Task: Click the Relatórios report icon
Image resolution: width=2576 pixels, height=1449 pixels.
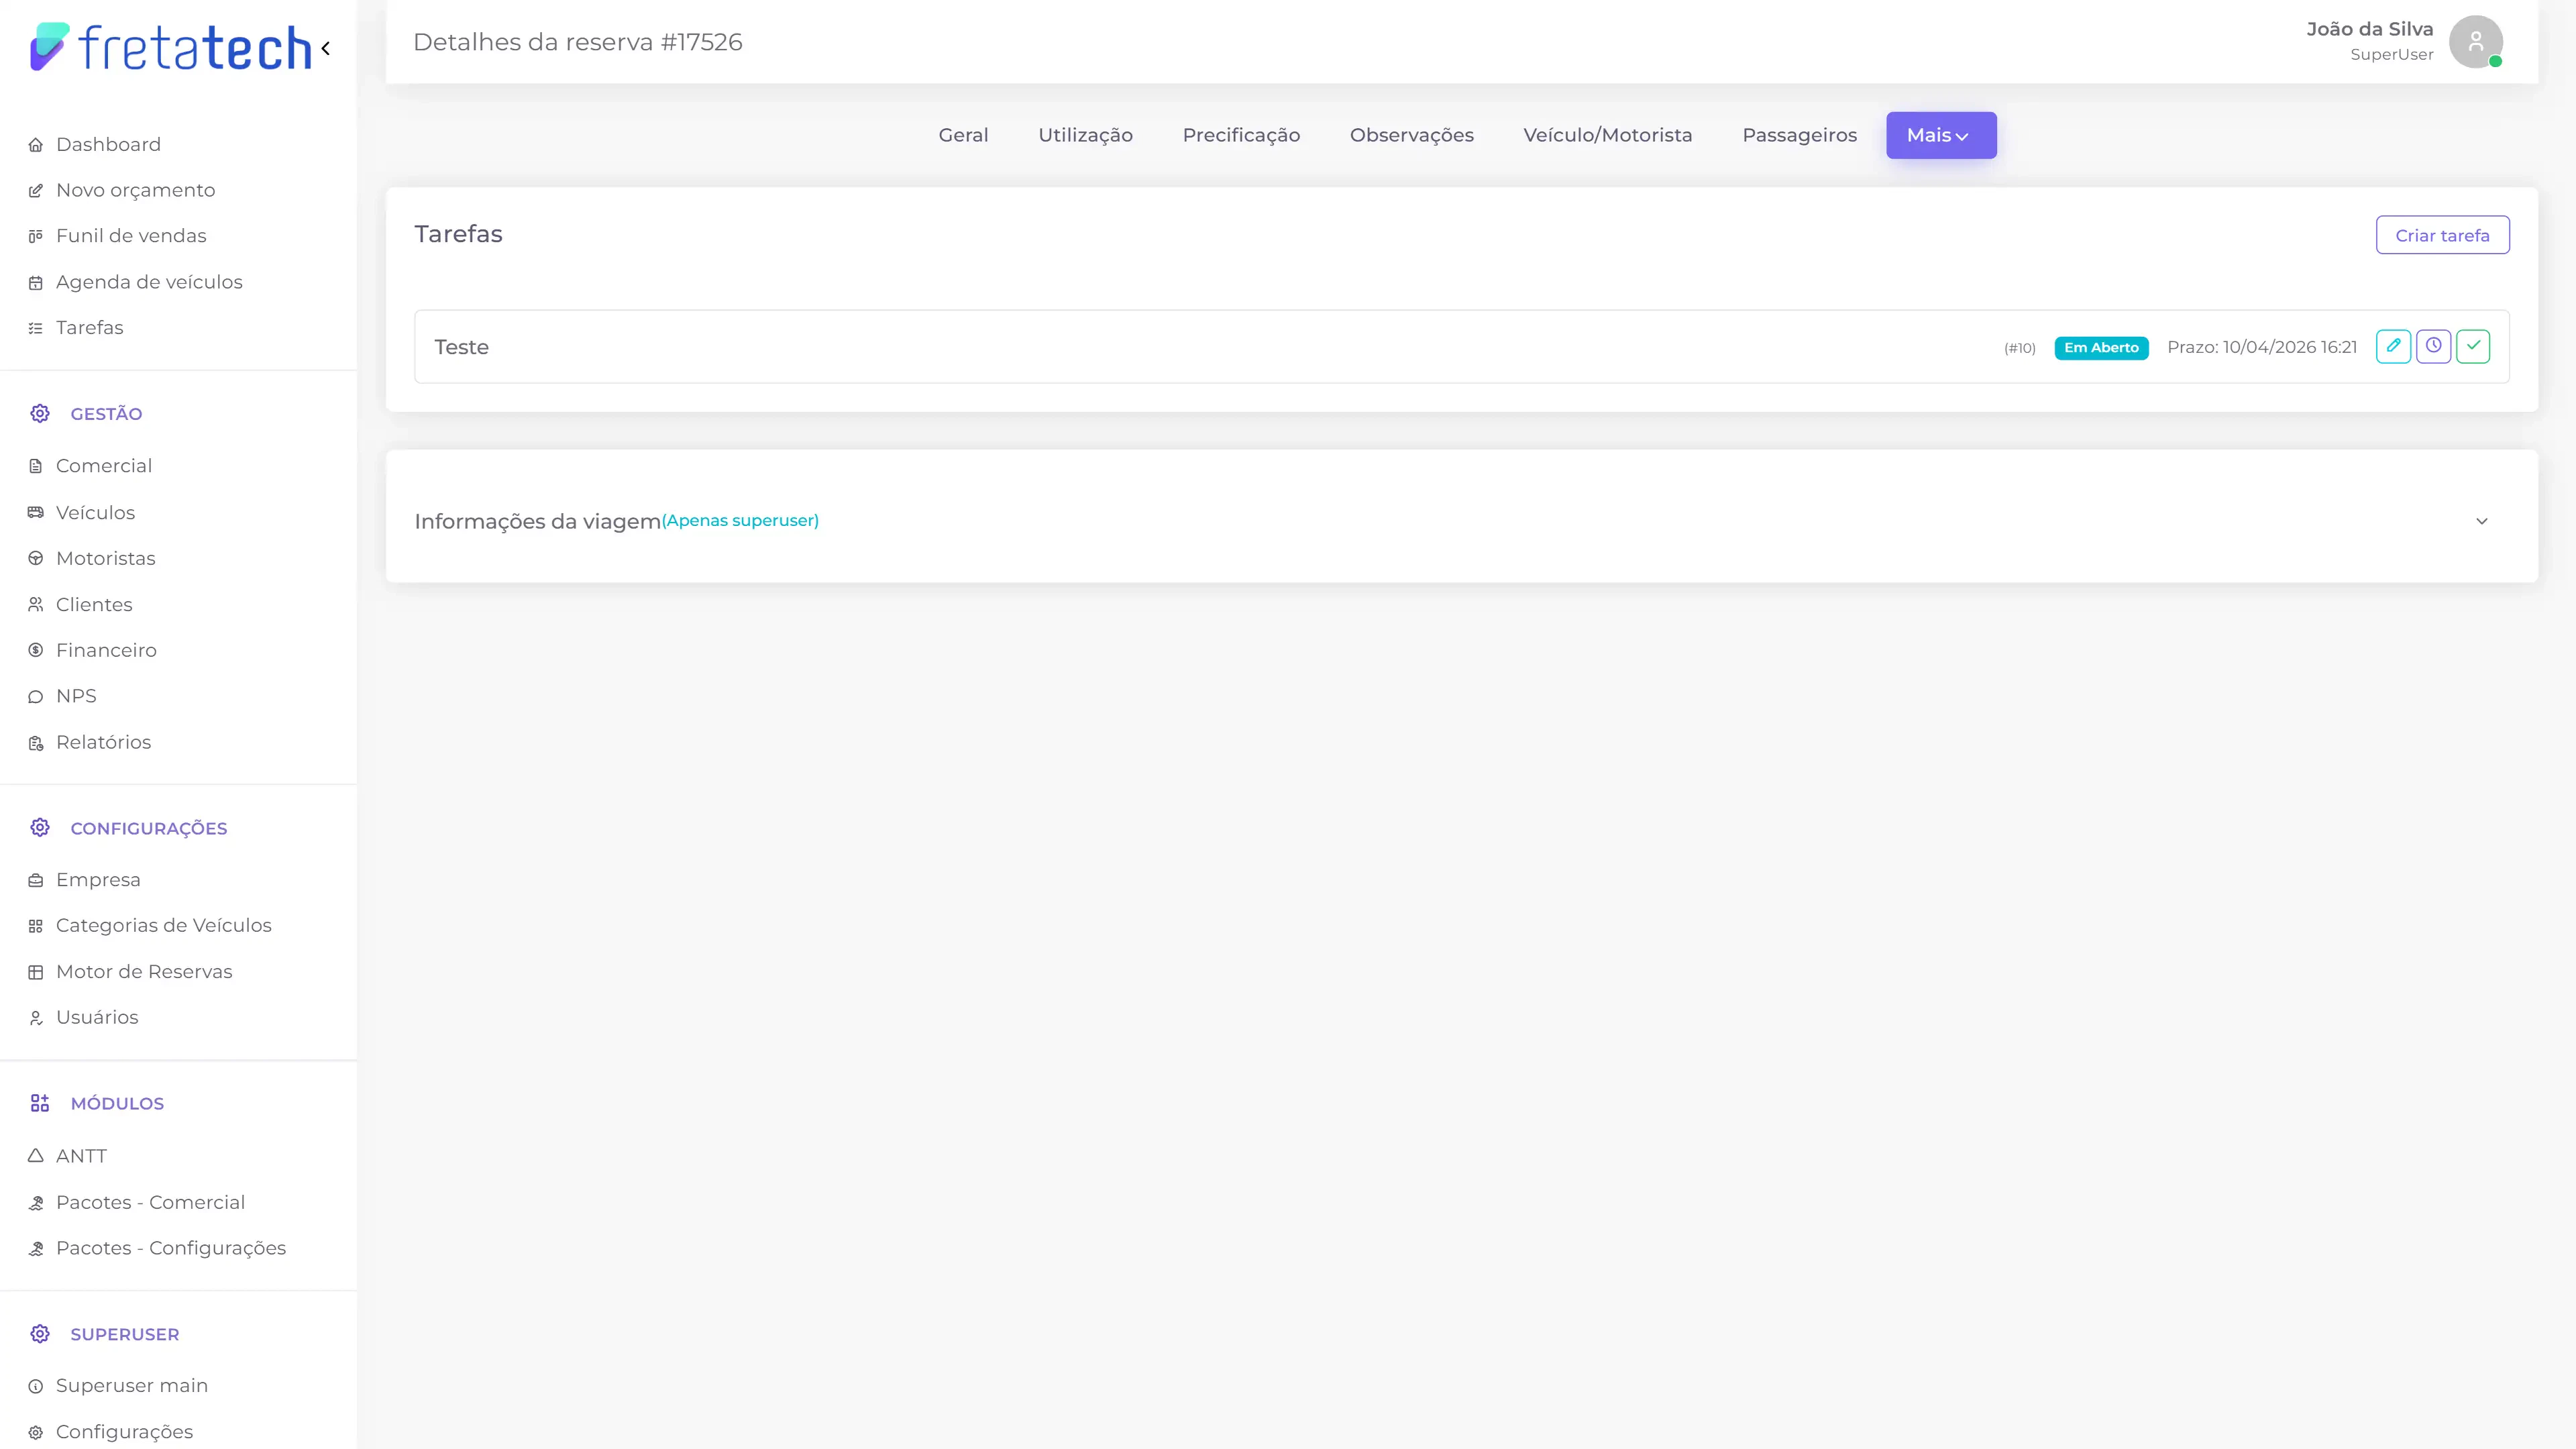Action: point(36,743)
